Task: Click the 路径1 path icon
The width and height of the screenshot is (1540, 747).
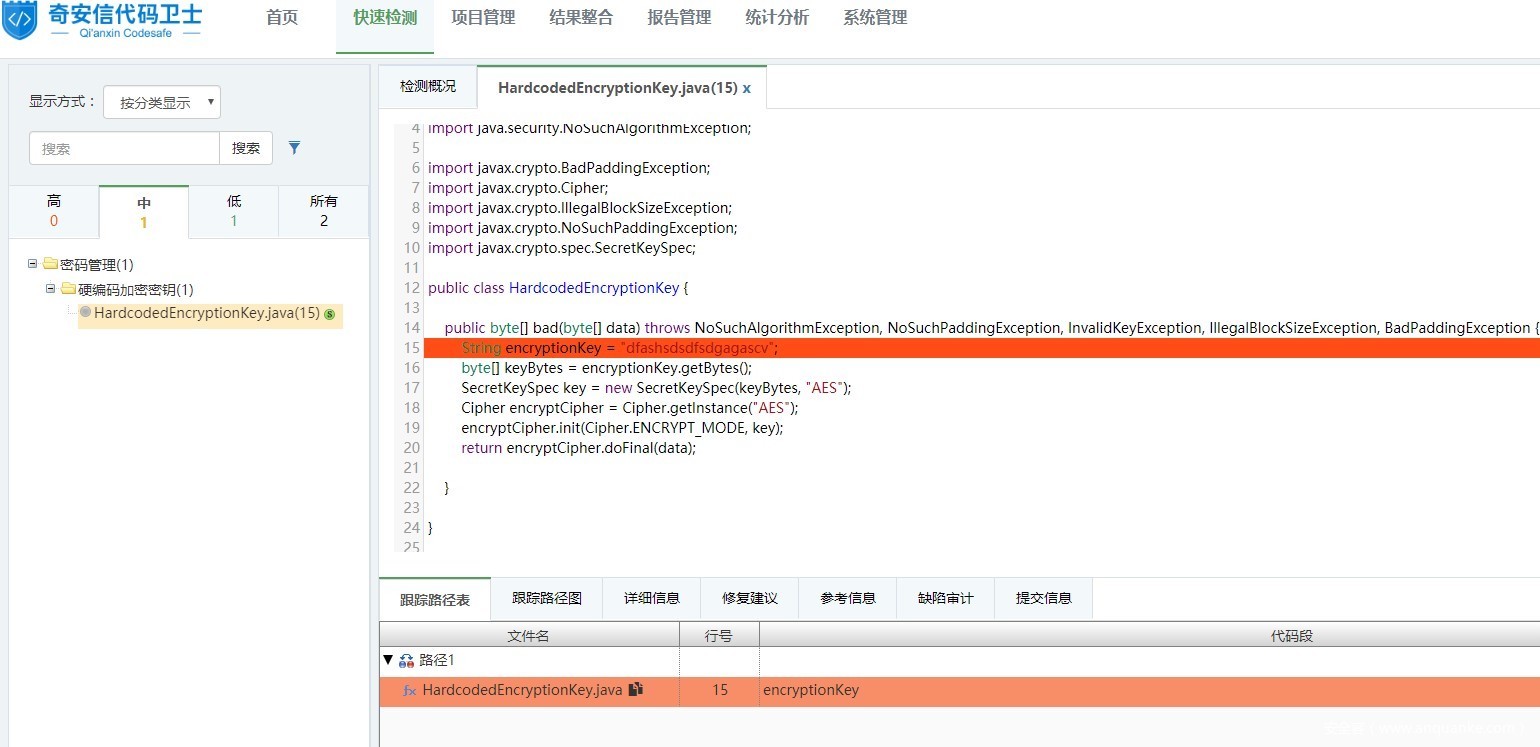Action: [406, 661]
